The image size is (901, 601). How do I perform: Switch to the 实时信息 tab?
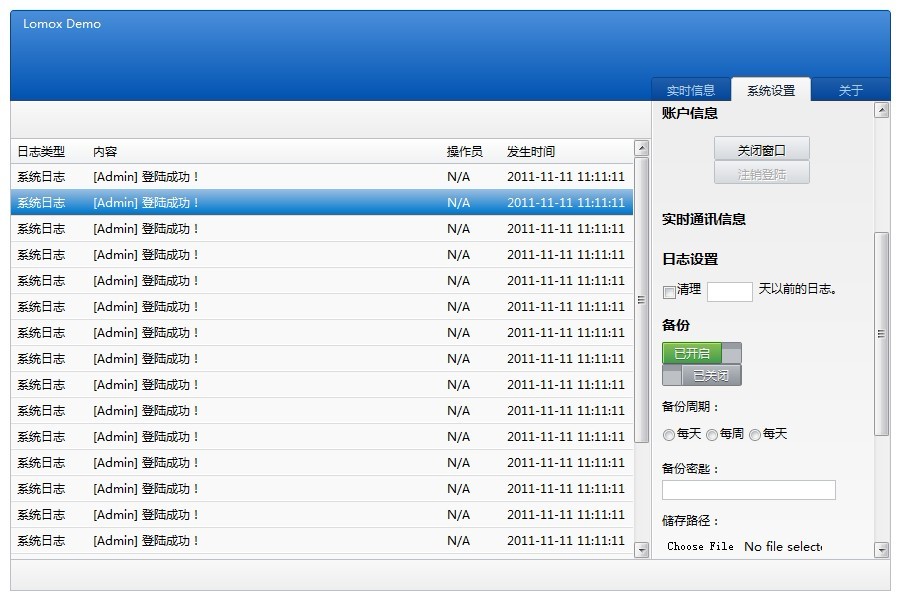(691, 90)
